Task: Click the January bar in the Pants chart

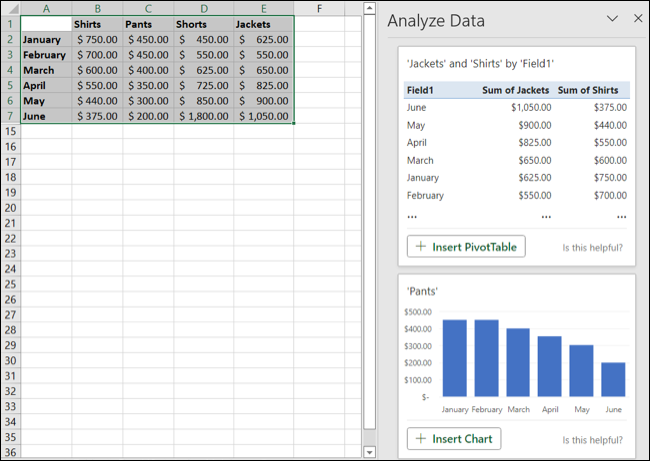Action: pos(454,358)
